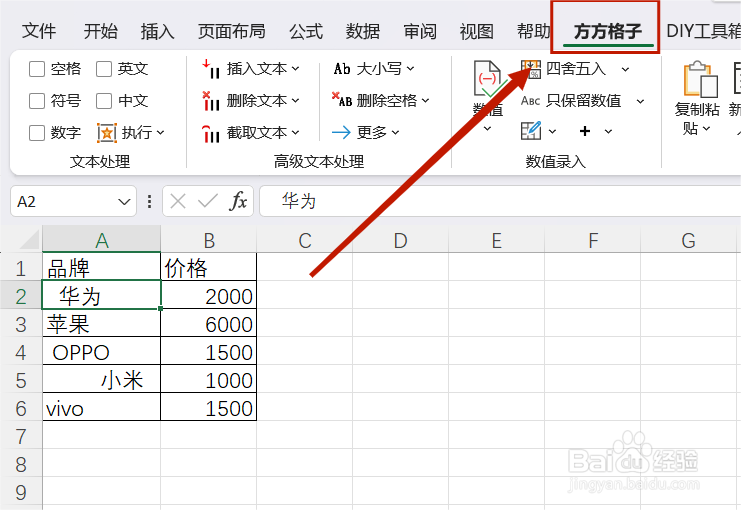Screen dimensions: 741x510
Task: Click the 只保留数值 ABC icon
Action: click(530, 101)
